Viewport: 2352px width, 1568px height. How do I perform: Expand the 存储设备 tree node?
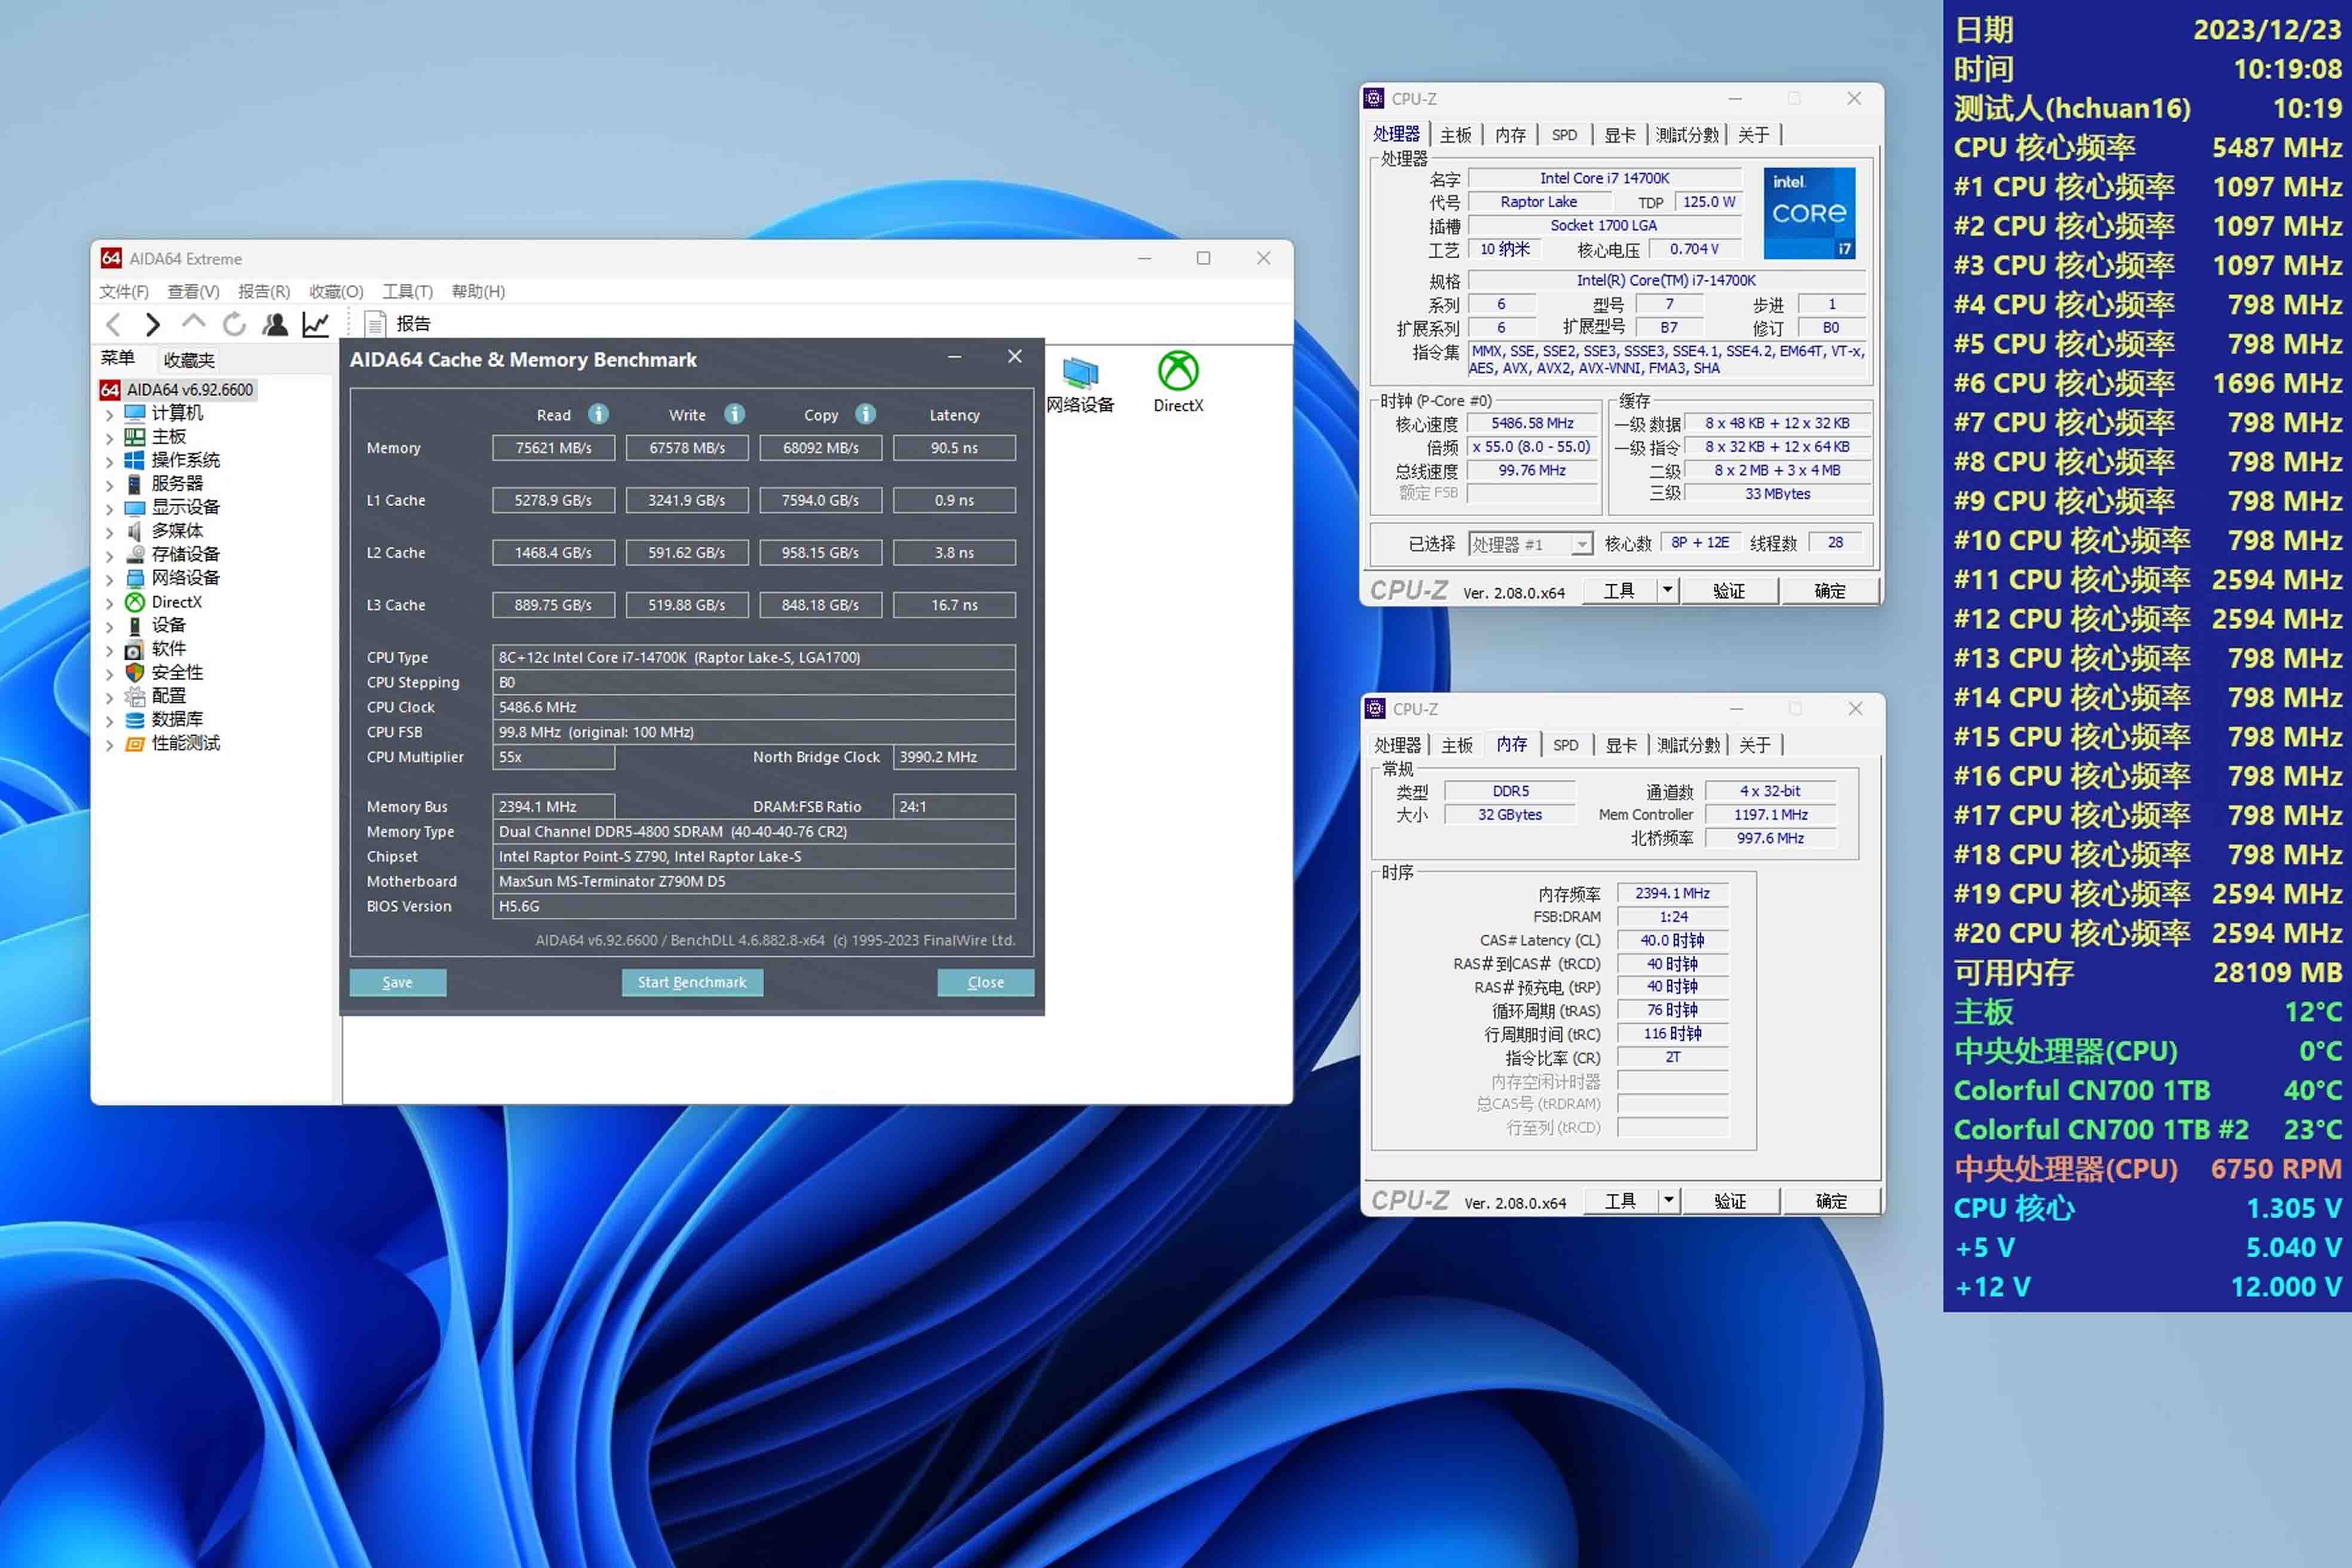click(109, 556)
